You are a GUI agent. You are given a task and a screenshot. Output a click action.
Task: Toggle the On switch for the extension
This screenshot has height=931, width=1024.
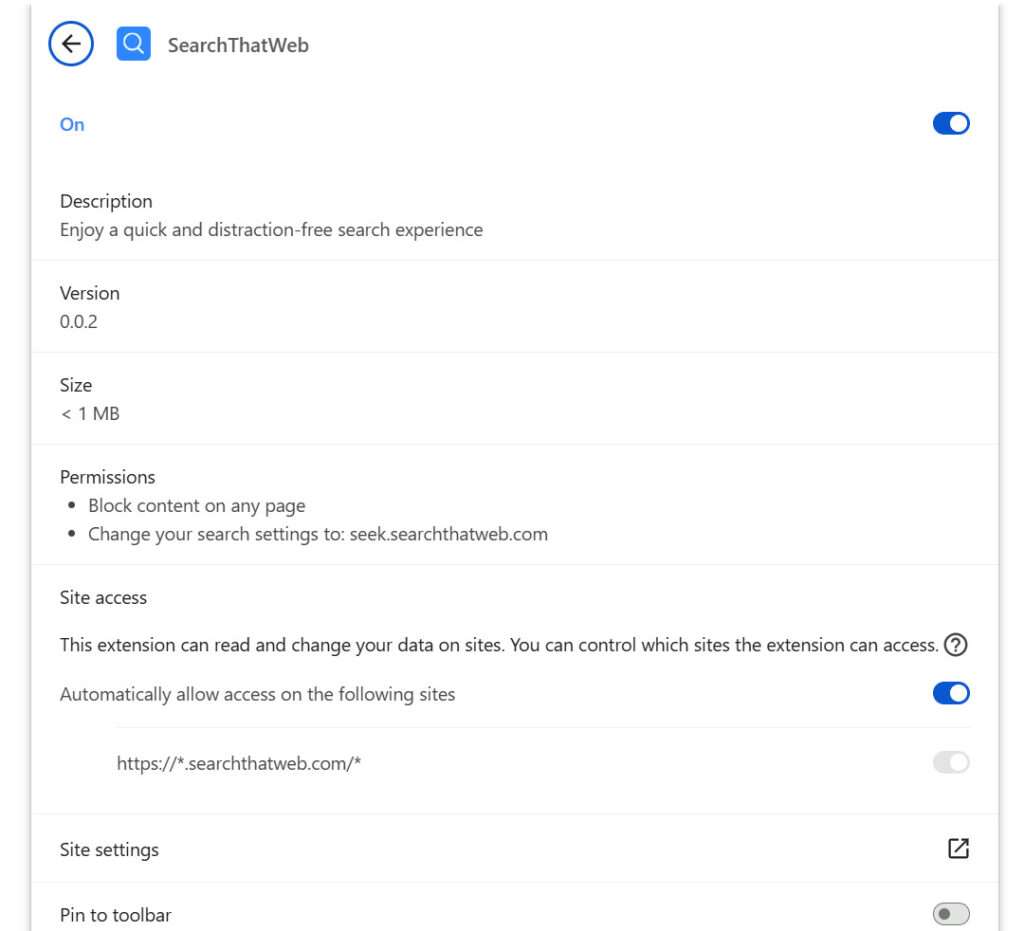click(x=952, y=123)
